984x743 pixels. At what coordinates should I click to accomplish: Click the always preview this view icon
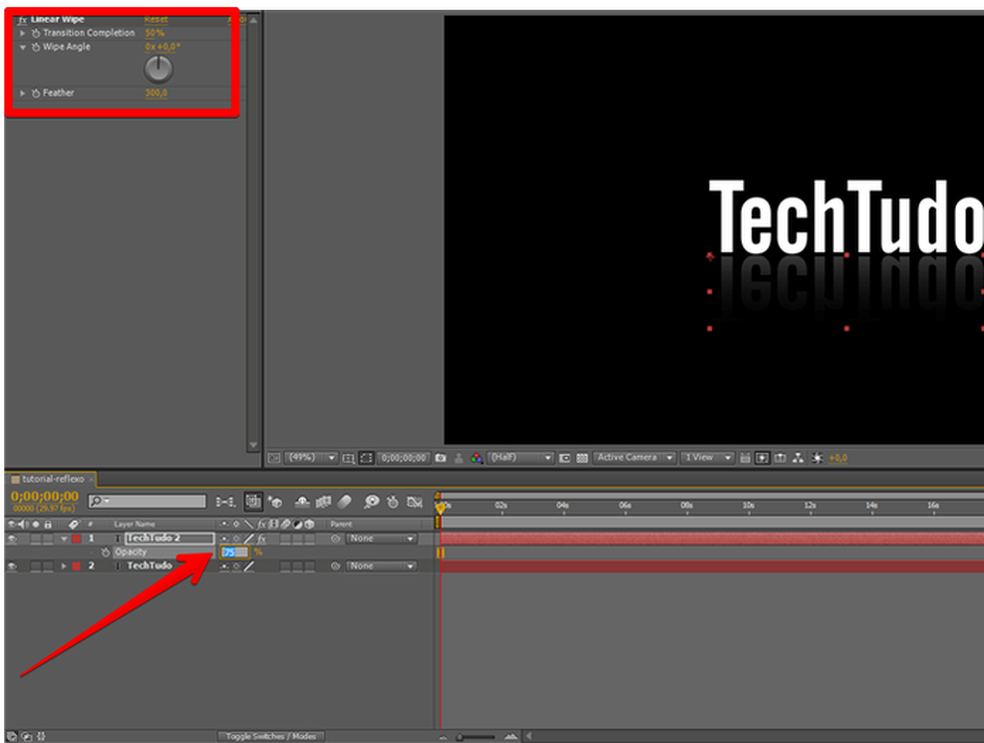[x=274, y=458]
